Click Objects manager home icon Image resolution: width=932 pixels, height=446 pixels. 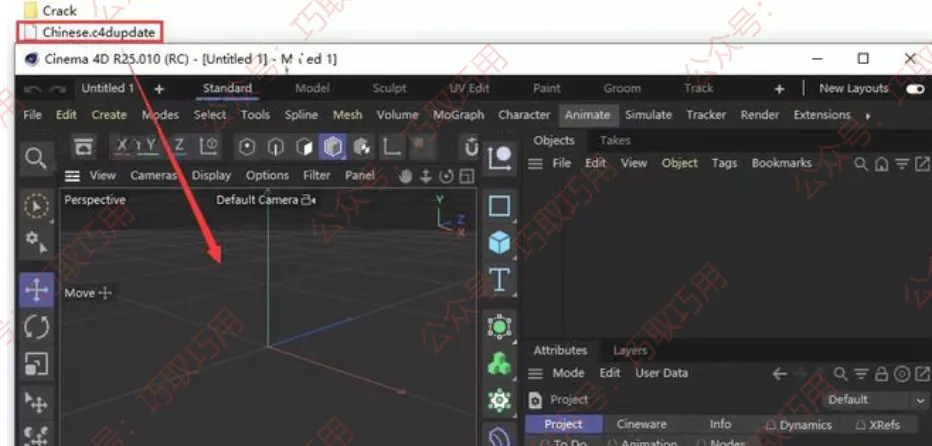[x=881, y=164]
